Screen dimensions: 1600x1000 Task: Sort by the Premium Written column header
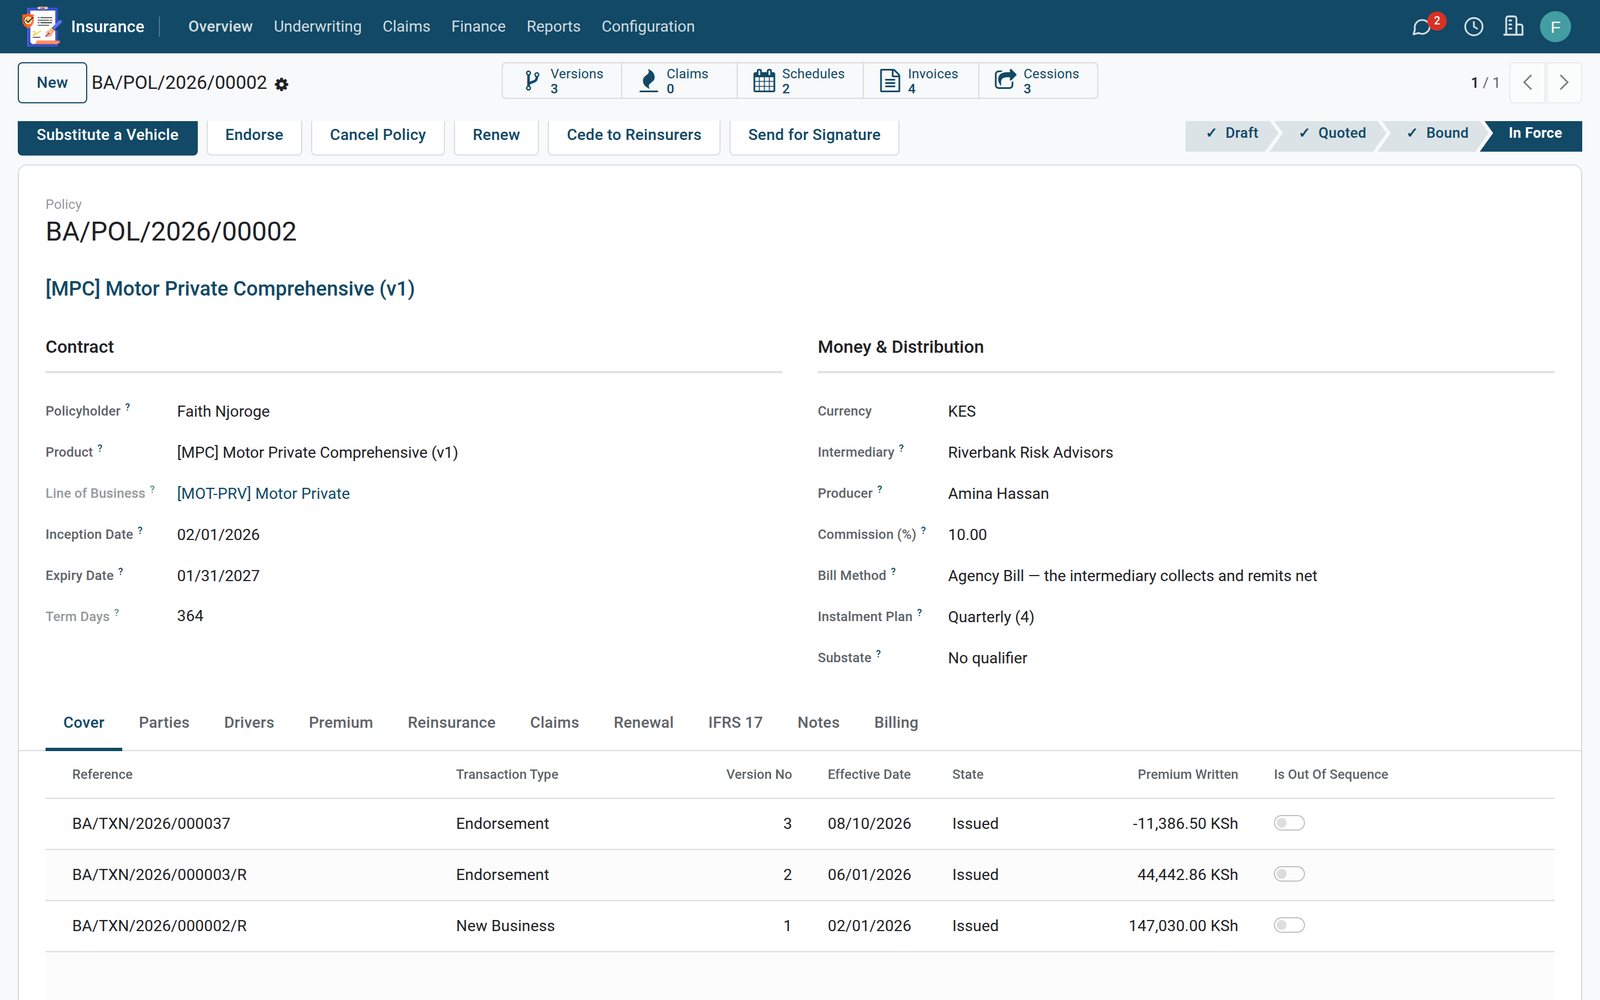[1187, 775]
